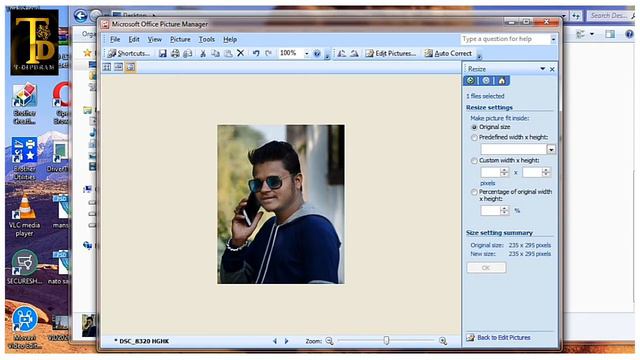Click the Explorer help question mark icon

(x=629, y=34)
